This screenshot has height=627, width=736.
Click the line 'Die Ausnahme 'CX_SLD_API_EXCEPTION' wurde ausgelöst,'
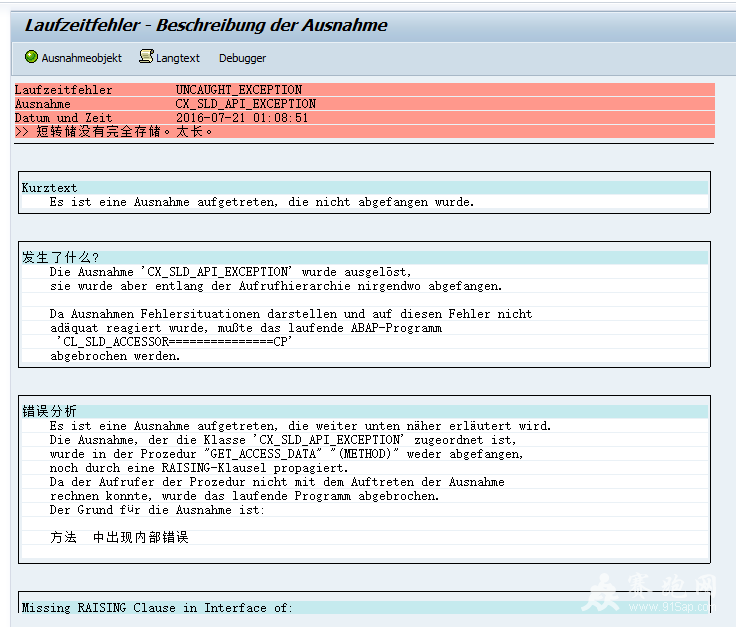tap(230, 272)
